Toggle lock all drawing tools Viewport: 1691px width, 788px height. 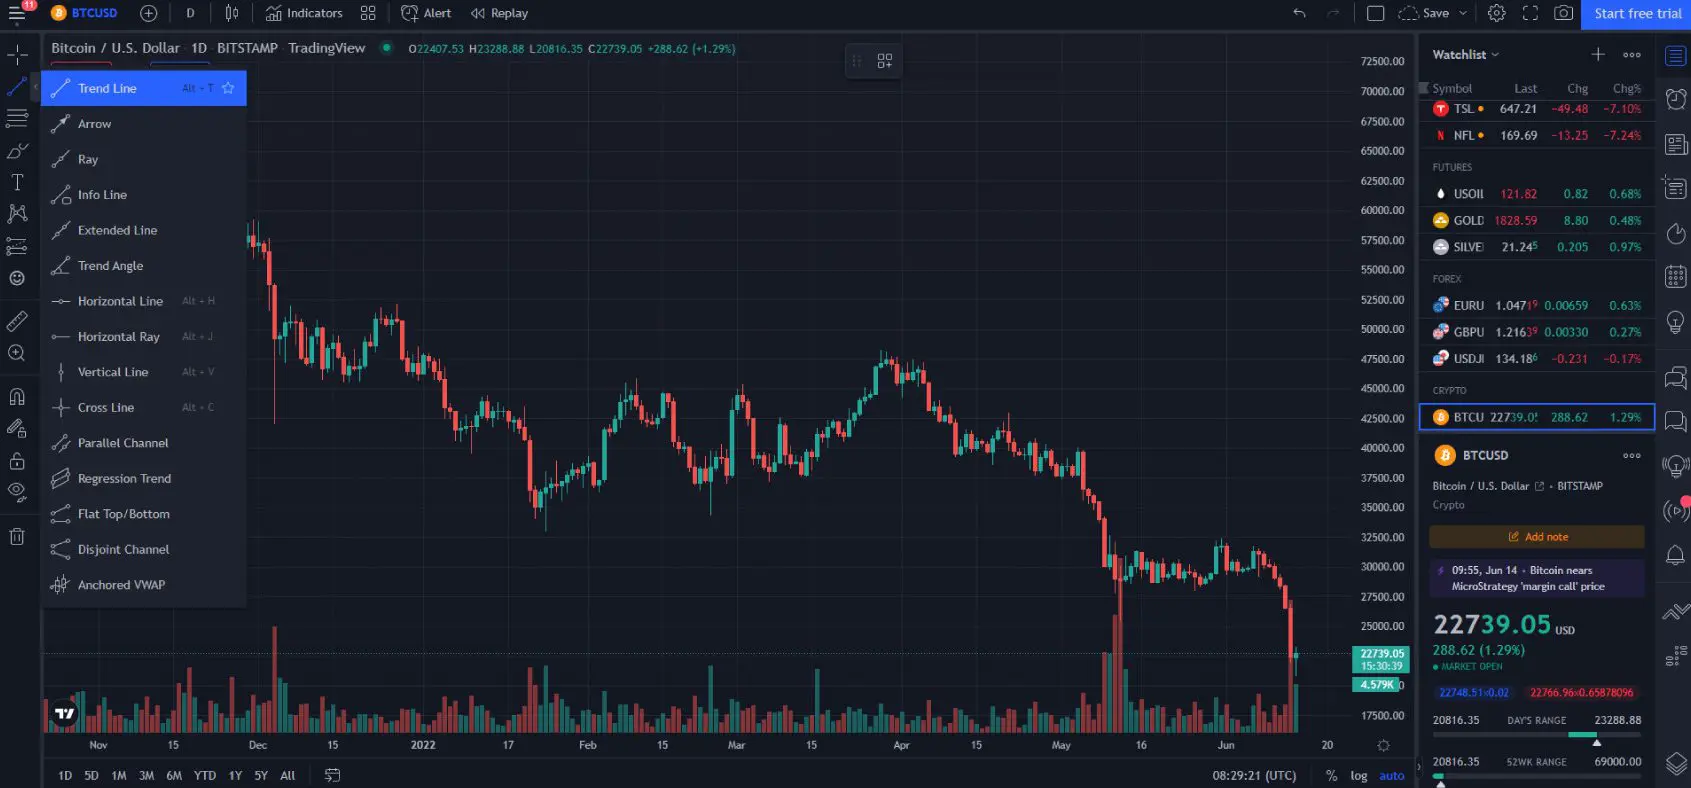(17, 461)
